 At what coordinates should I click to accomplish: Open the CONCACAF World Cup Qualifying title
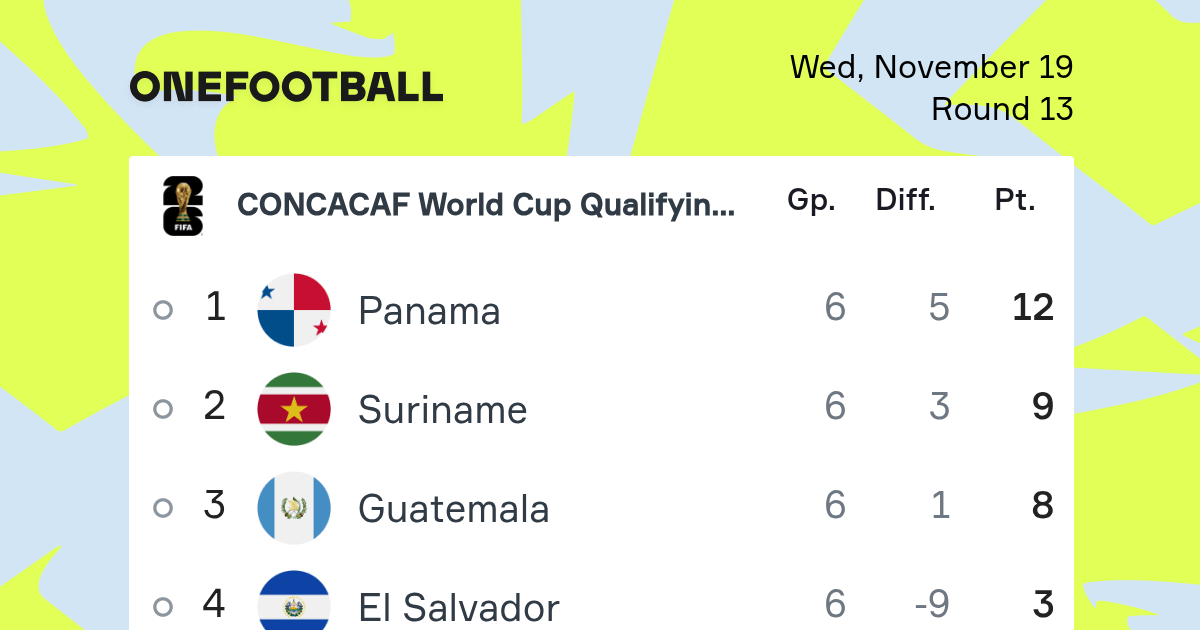click(486, 205)
